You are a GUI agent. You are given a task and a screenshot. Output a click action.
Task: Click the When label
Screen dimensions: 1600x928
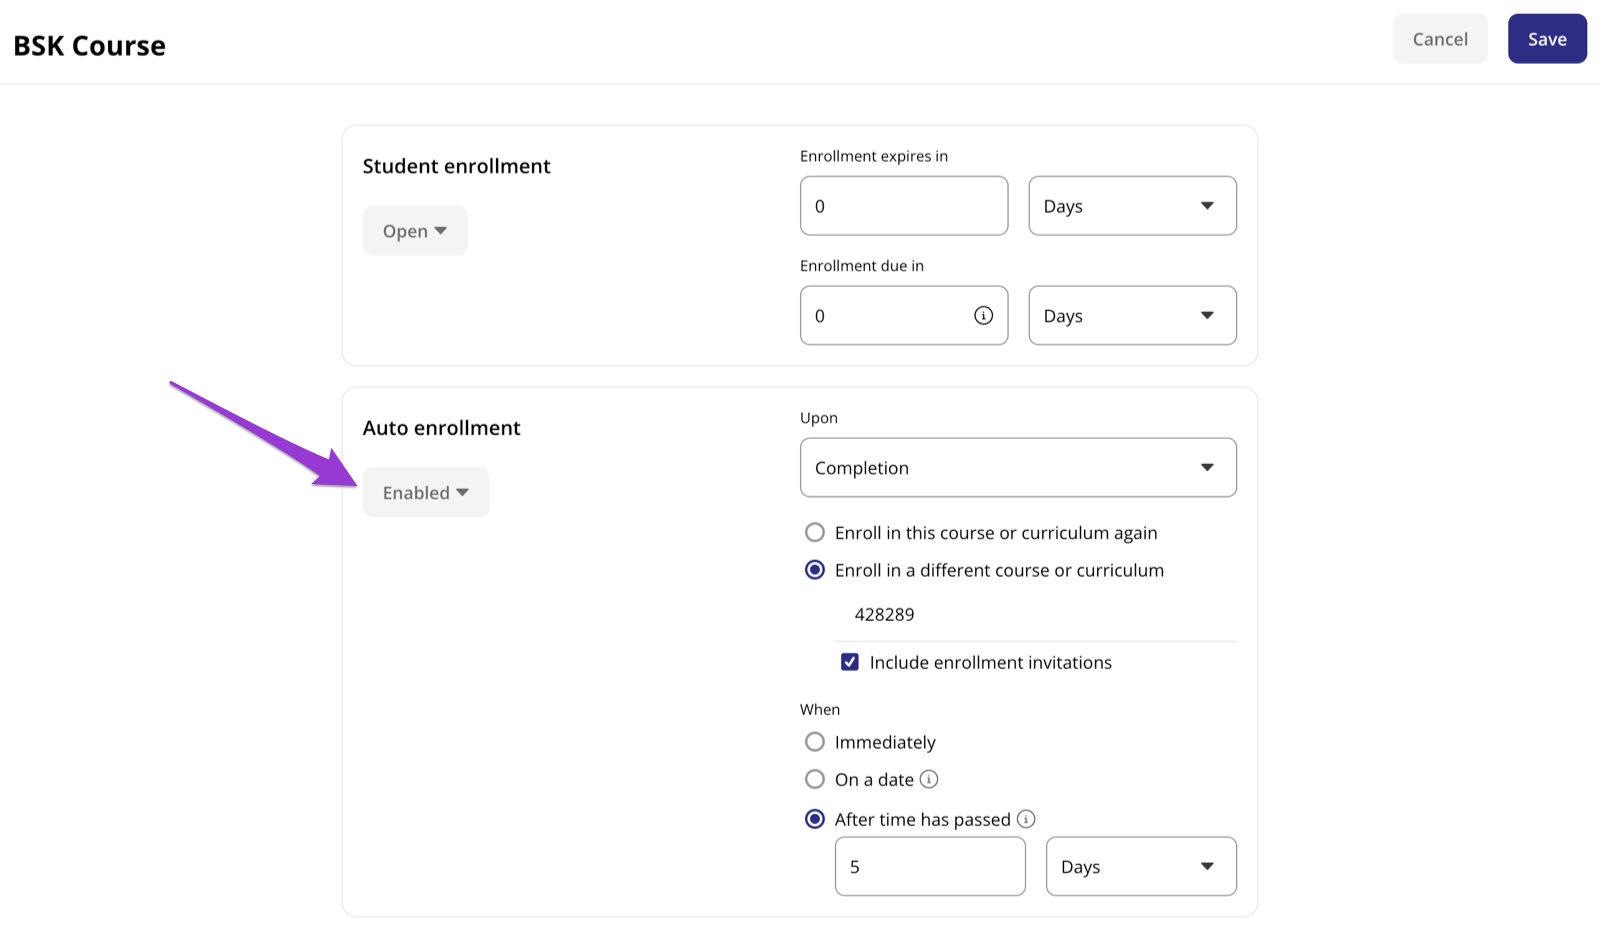(x=820, y=709)
